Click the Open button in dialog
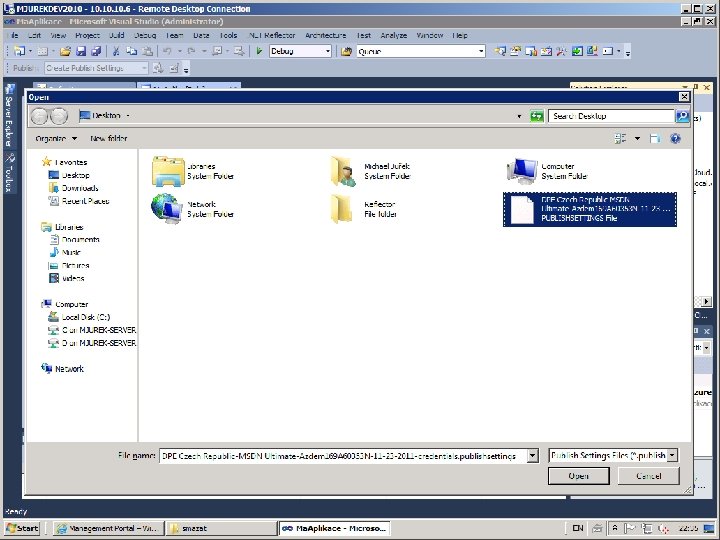This screenshot has width=720, height=540. coord(579,476)
